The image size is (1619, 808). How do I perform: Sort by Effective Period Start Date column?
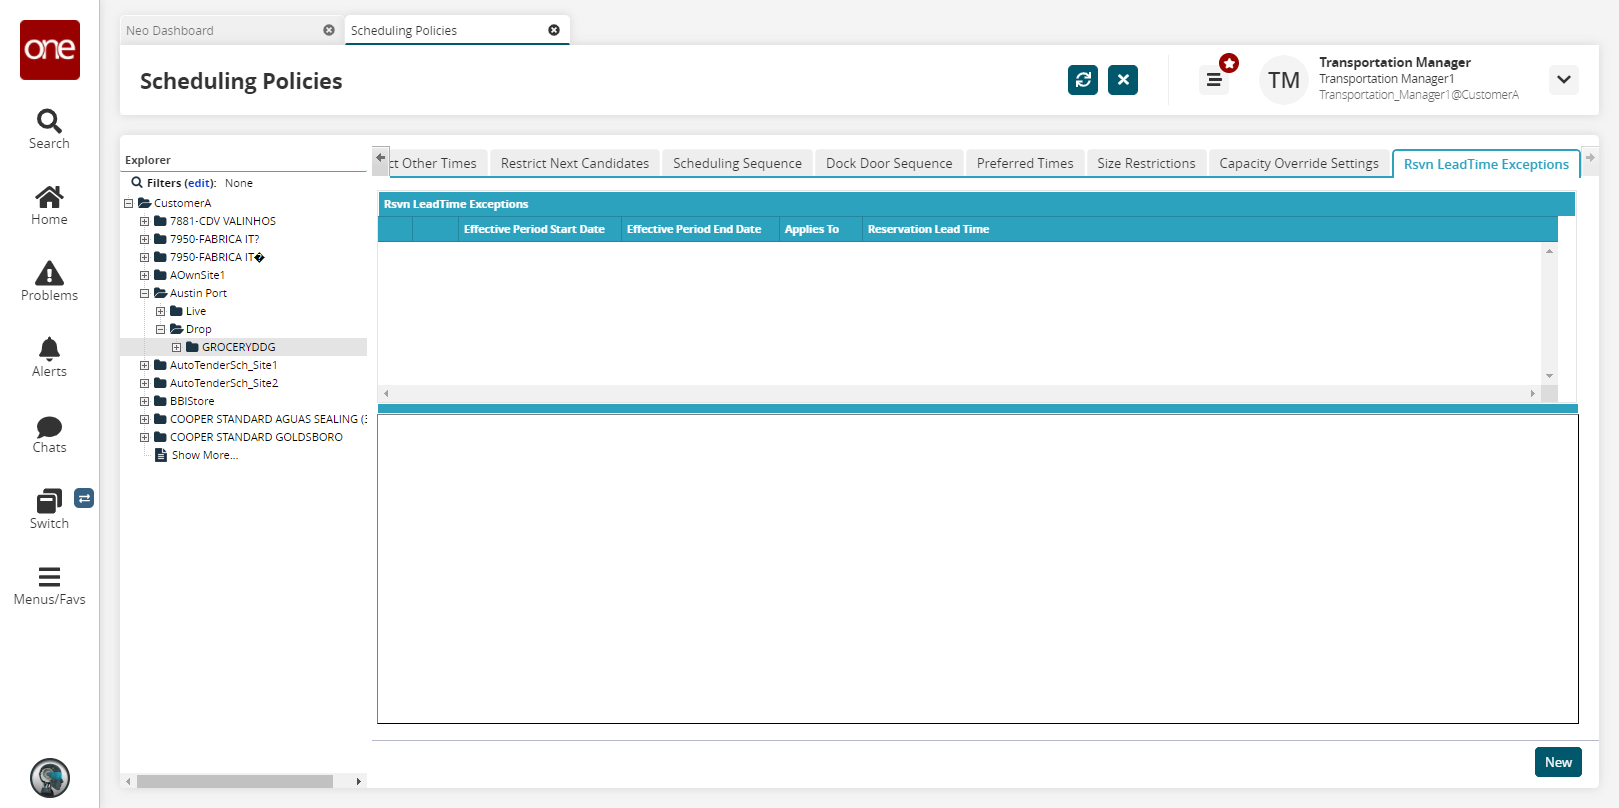point(540,229)
